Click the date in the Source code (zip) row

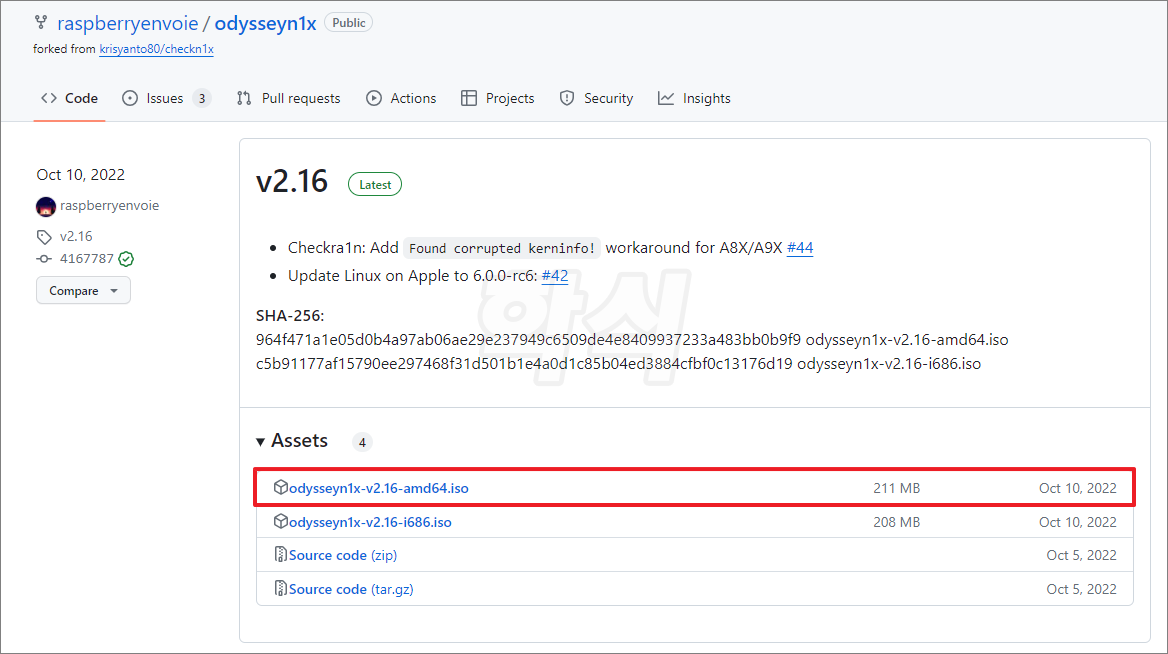1081,555
